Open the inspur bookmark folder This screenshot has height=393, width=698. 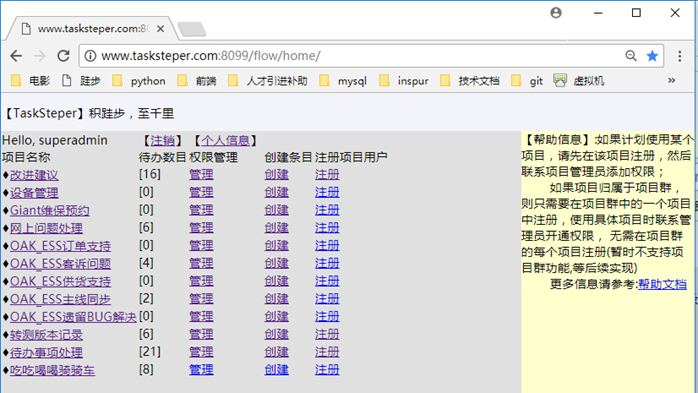[x=403, y=81]
